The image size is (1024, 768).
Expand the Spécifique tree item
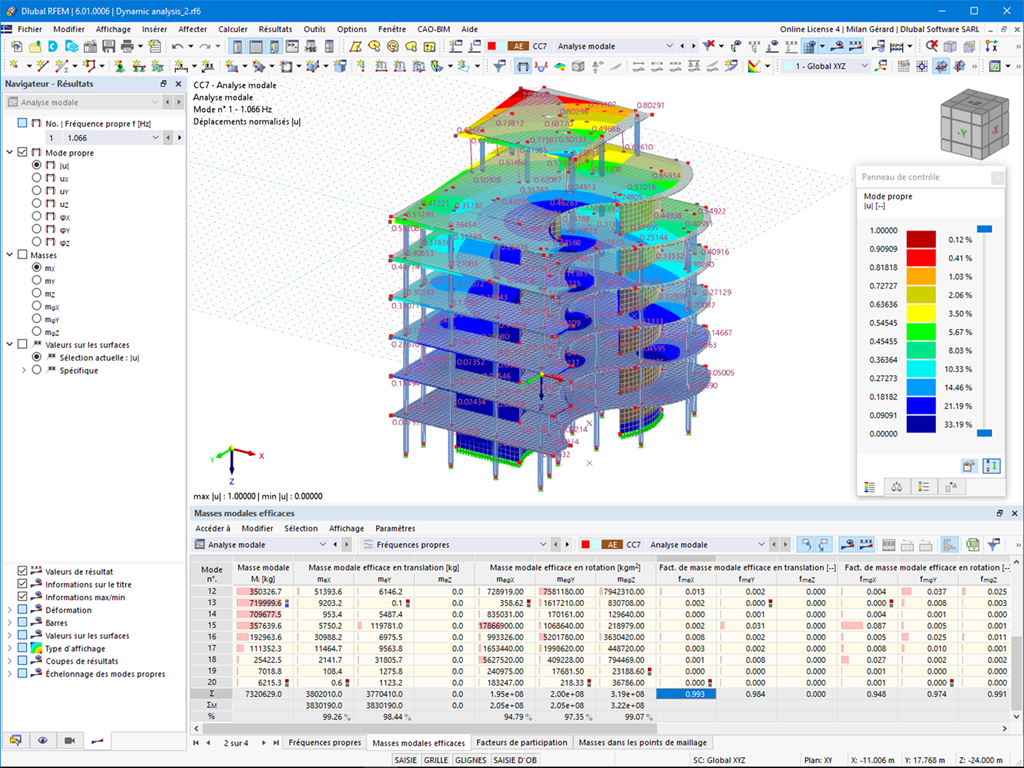coord(24,370)
